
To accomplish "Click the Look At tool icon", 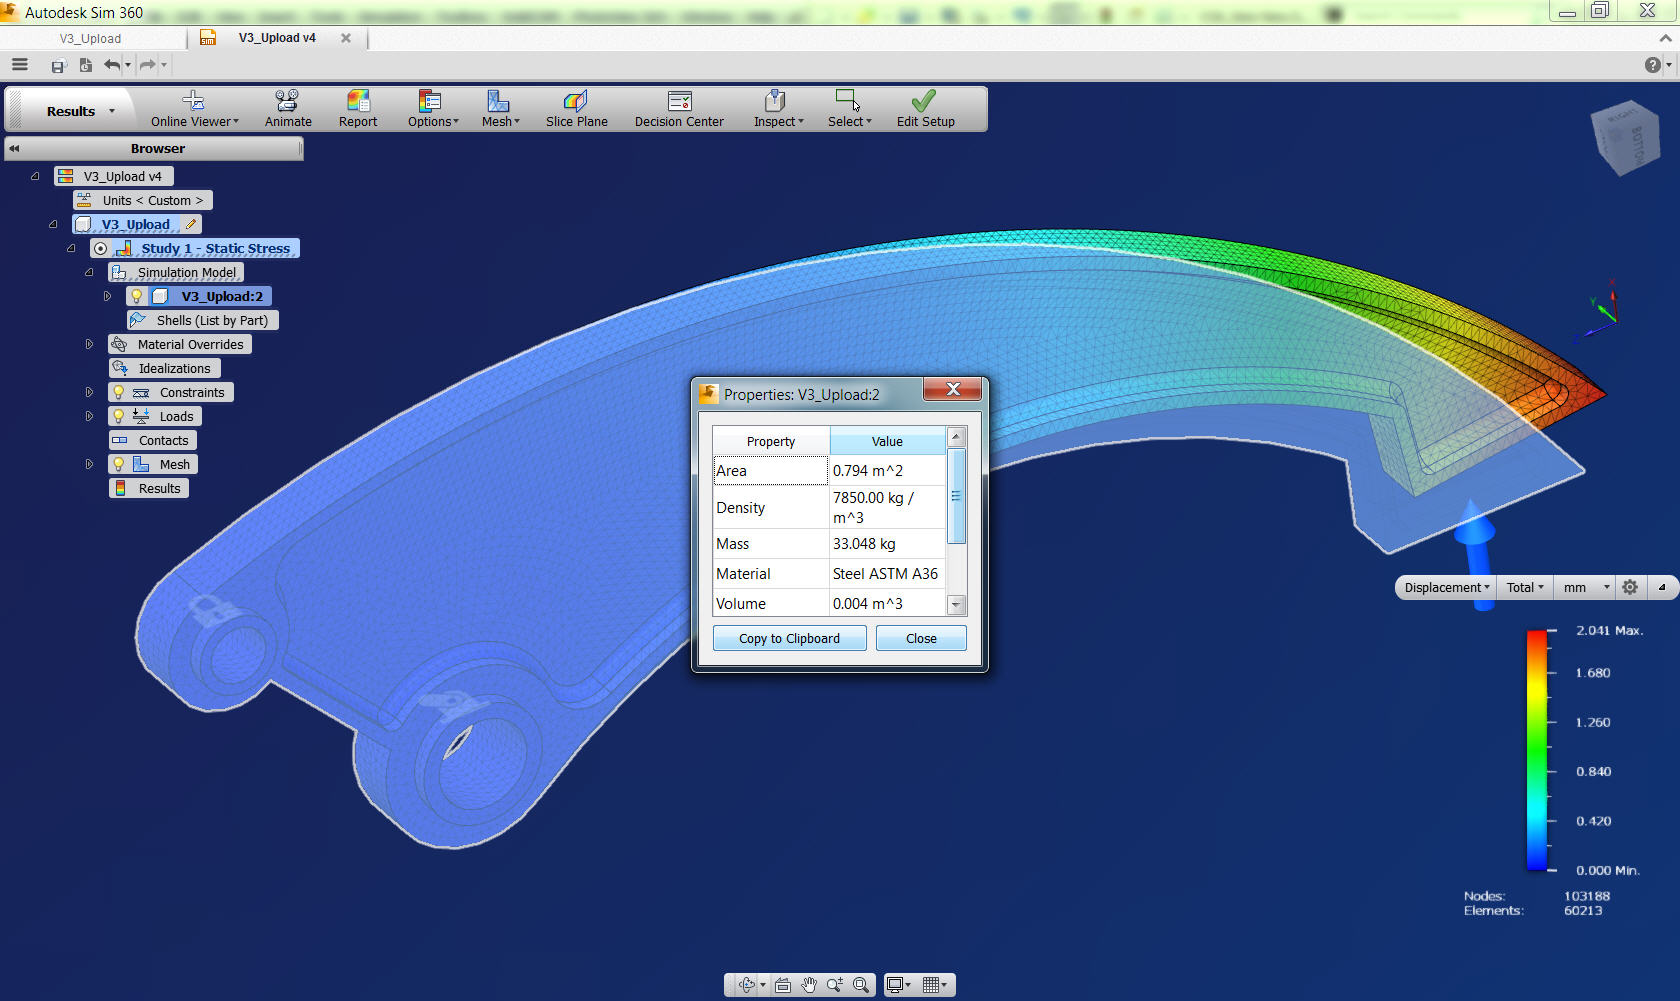I will (x=783, y=985).
